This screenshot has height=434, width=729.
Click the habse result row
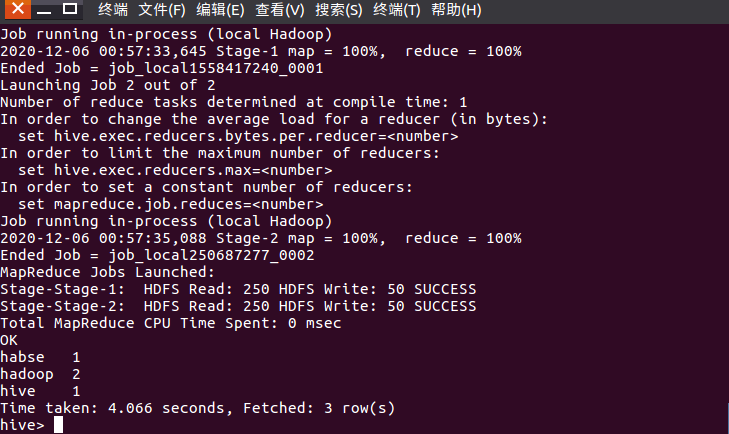click(40, 357)
